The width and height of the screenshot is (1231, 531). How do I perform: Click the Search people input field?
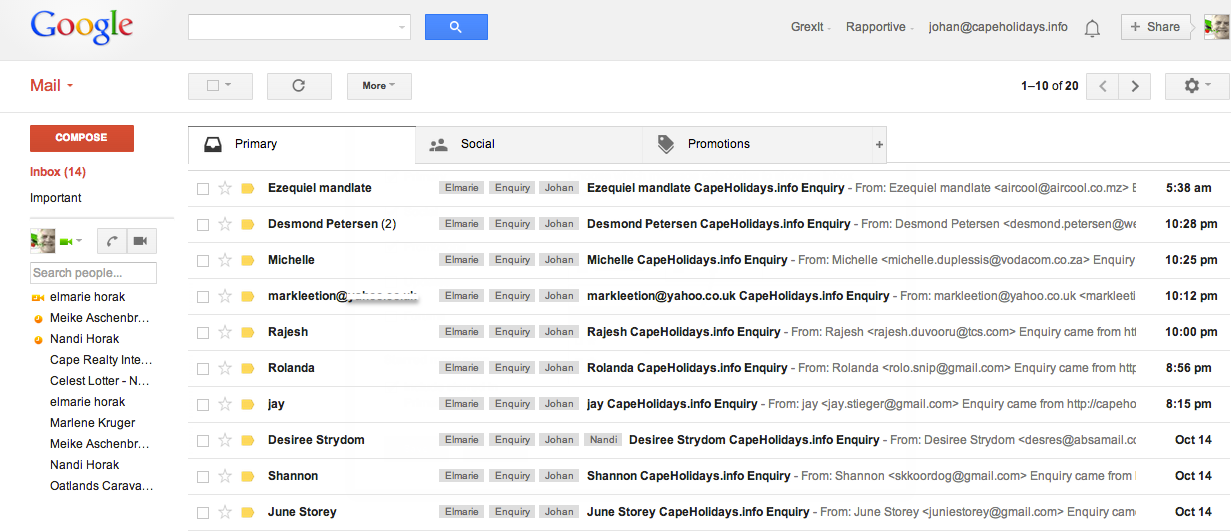[94, 273]
